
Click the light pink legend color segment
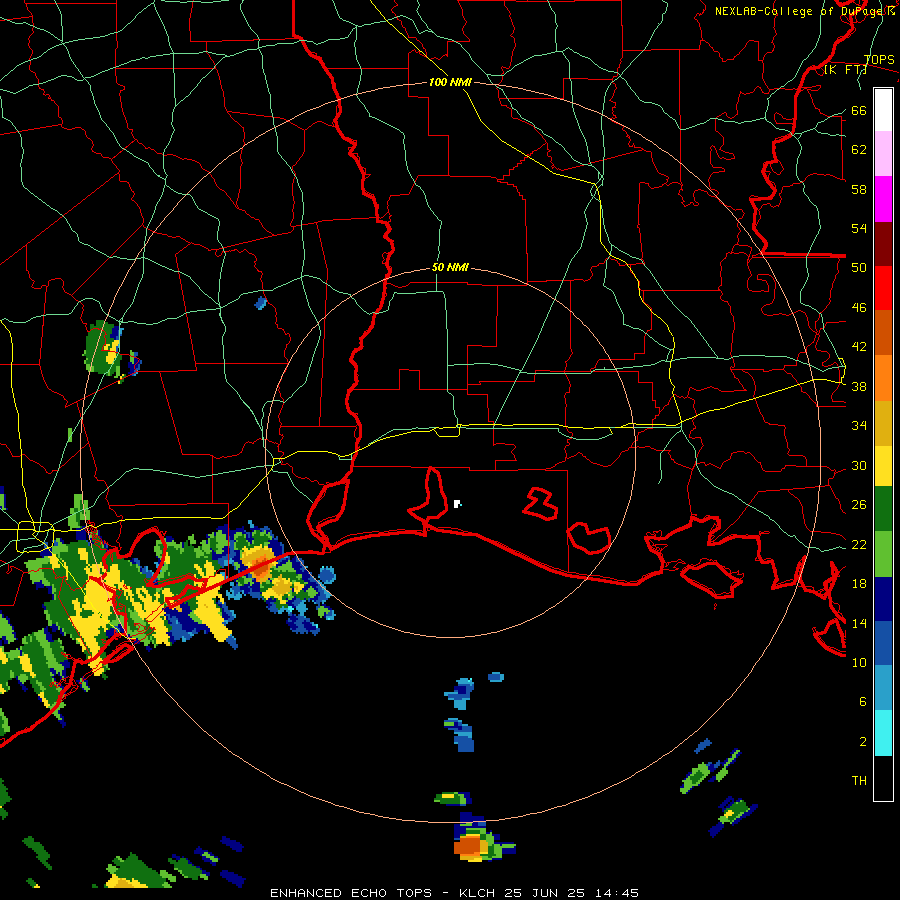click(x=883, y=154)
